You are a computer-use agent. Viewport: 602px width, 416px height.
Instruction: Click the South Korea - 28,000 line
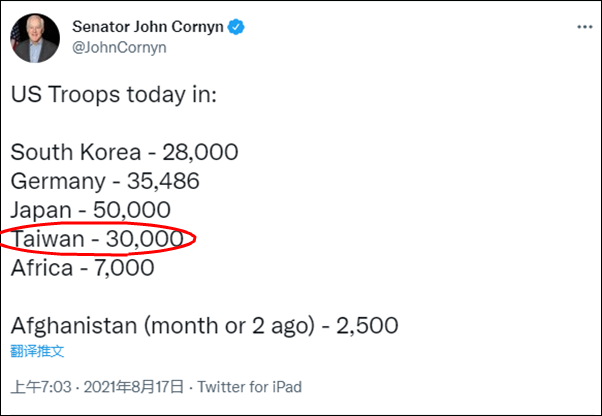coord(124,153)
